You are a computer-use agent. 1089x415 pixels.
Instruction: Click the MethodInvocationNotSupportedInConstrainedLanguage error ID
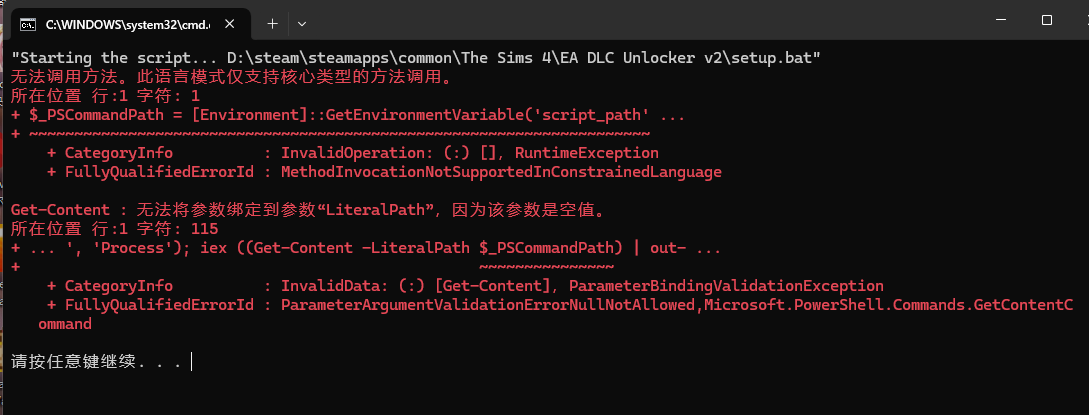pyautogui.click(x=500, y=172)
